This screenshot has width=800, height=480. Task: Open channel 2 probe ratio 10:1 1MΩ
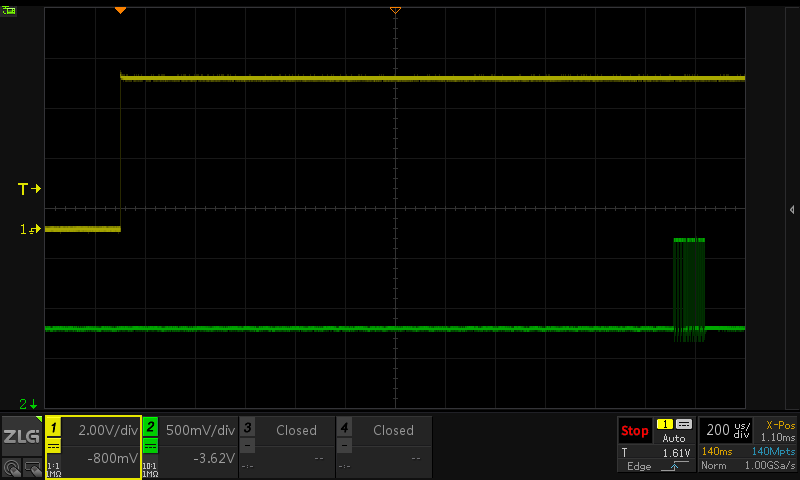[150, 470]
